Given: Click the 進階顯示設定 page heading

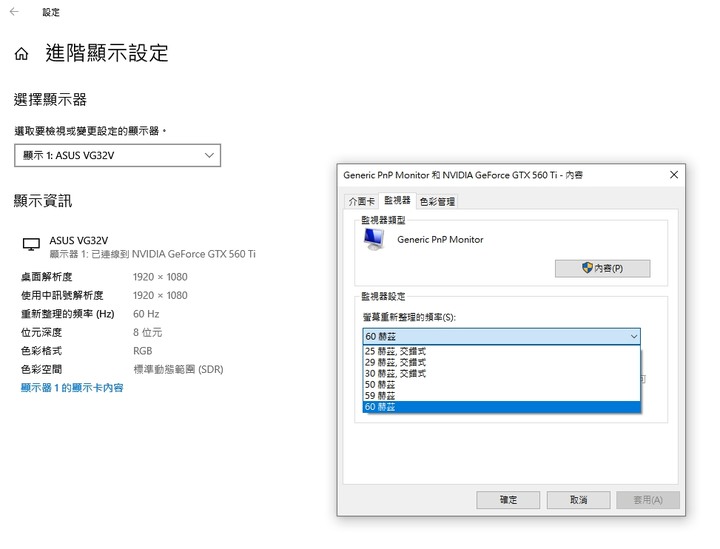Looking at the screenshot, I should point(107,53).
